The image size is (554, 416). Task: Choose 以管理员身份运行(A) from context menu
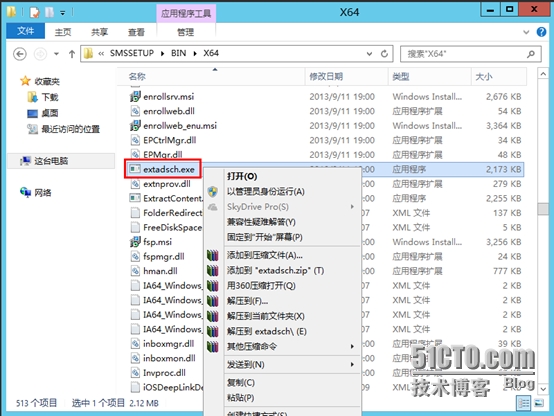click(282, 192)
